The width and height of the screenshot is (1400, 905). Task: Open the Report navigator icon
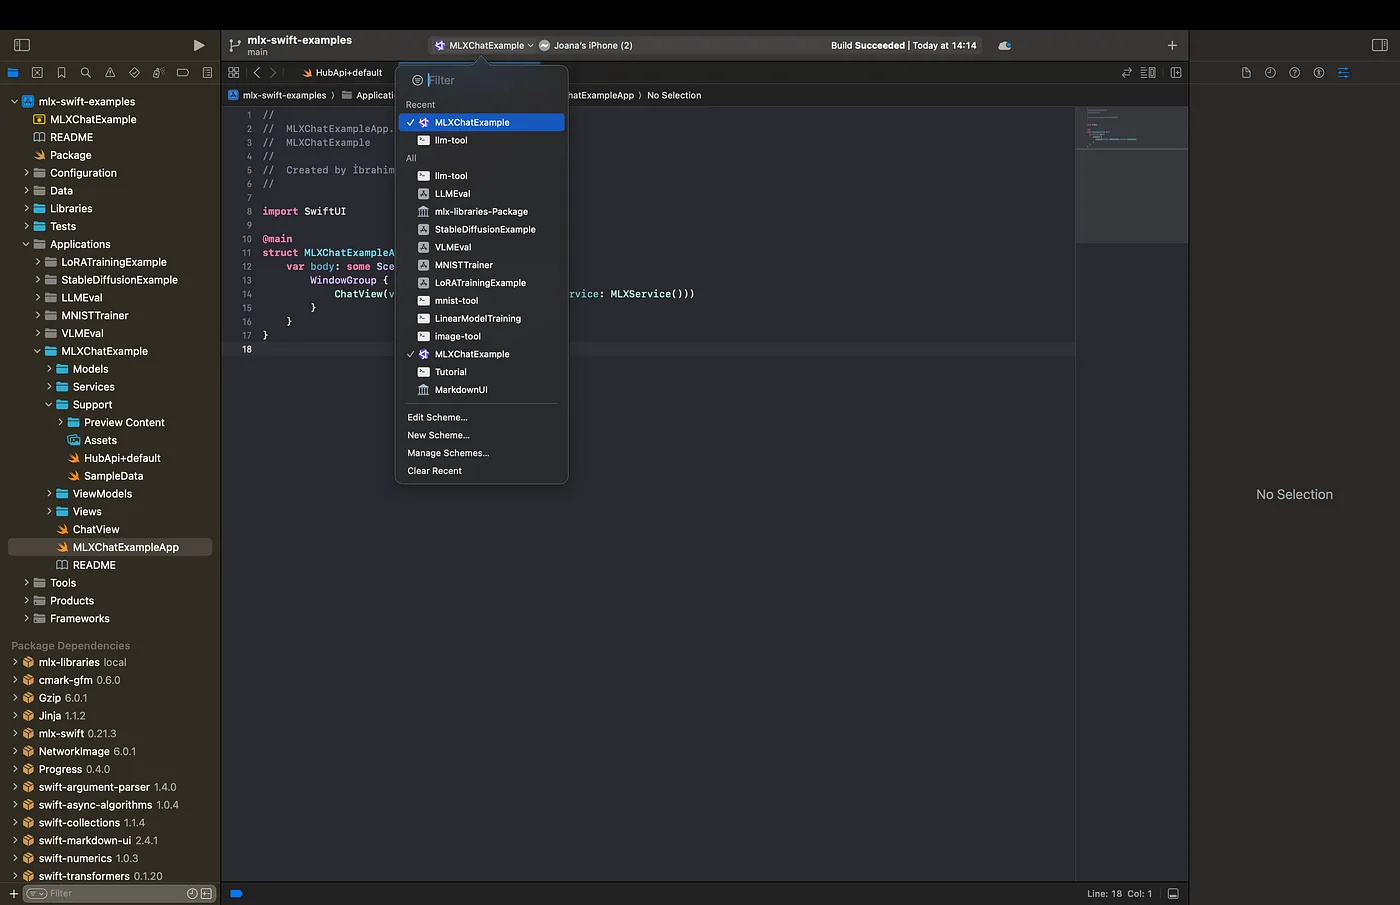click(207, 73)
